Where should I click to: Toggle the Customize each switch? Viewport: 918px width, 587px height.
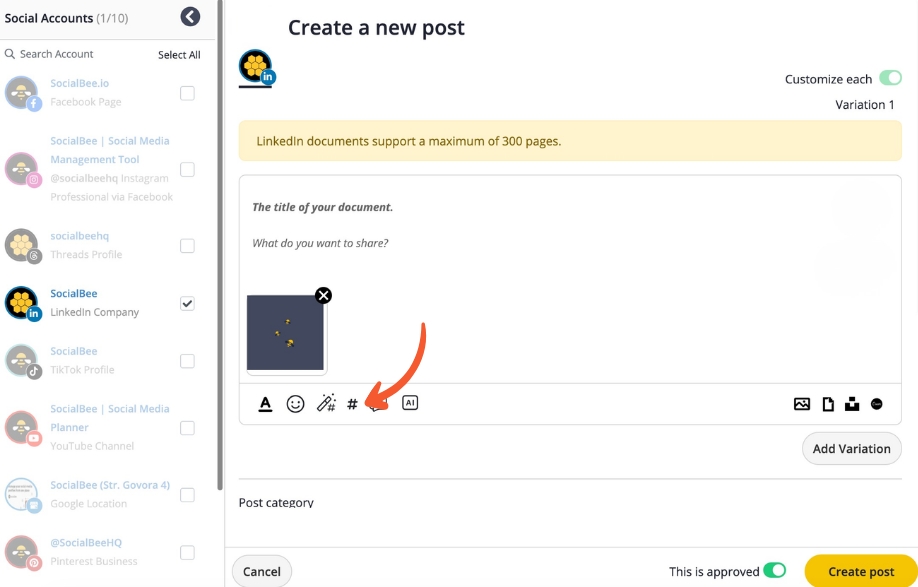(889, 79)
